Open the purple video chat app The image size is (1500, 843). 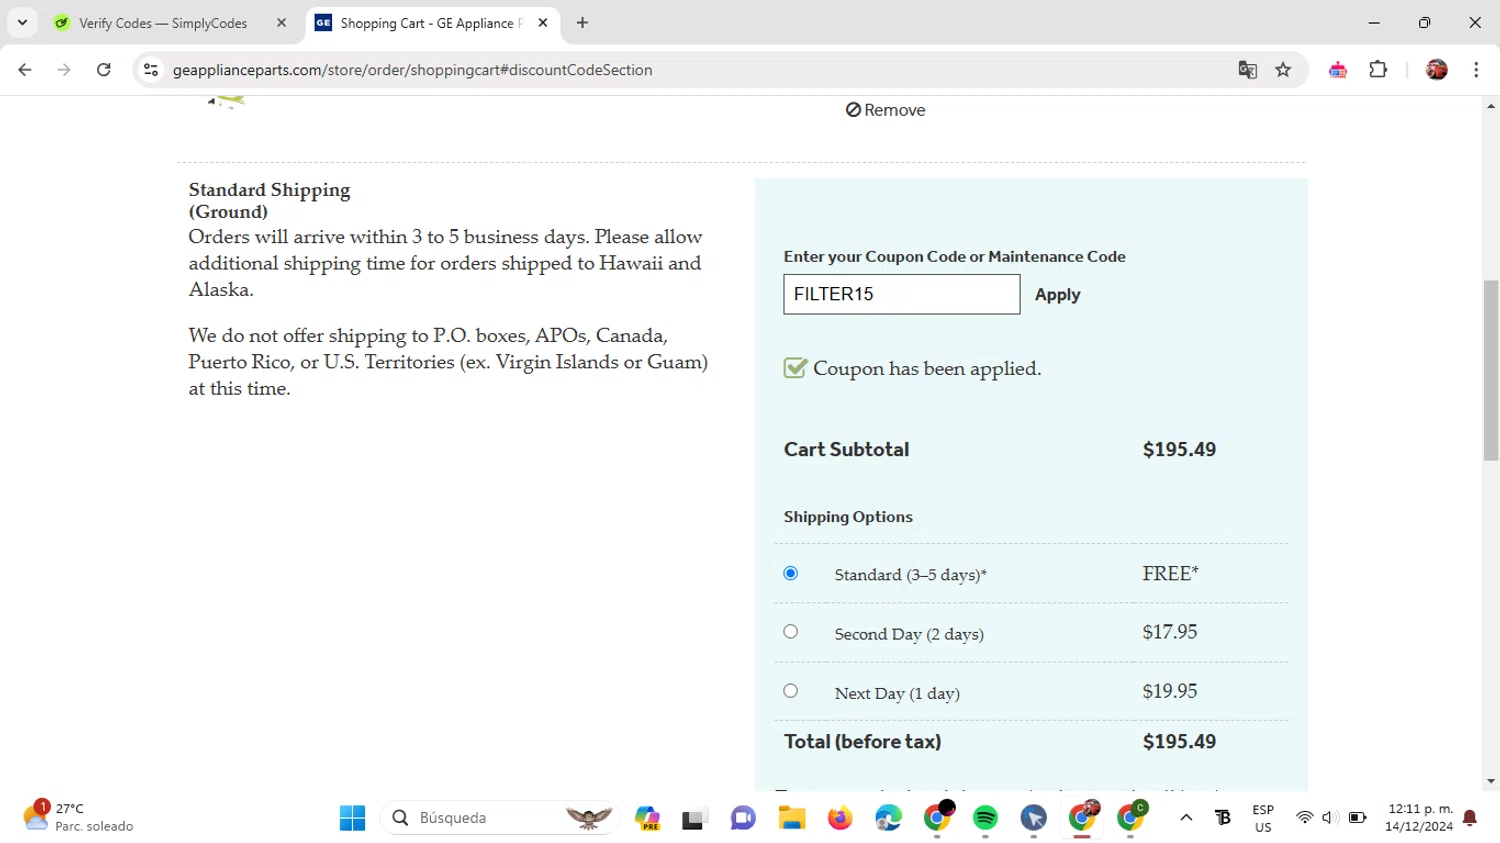click(x=743, y=818)
